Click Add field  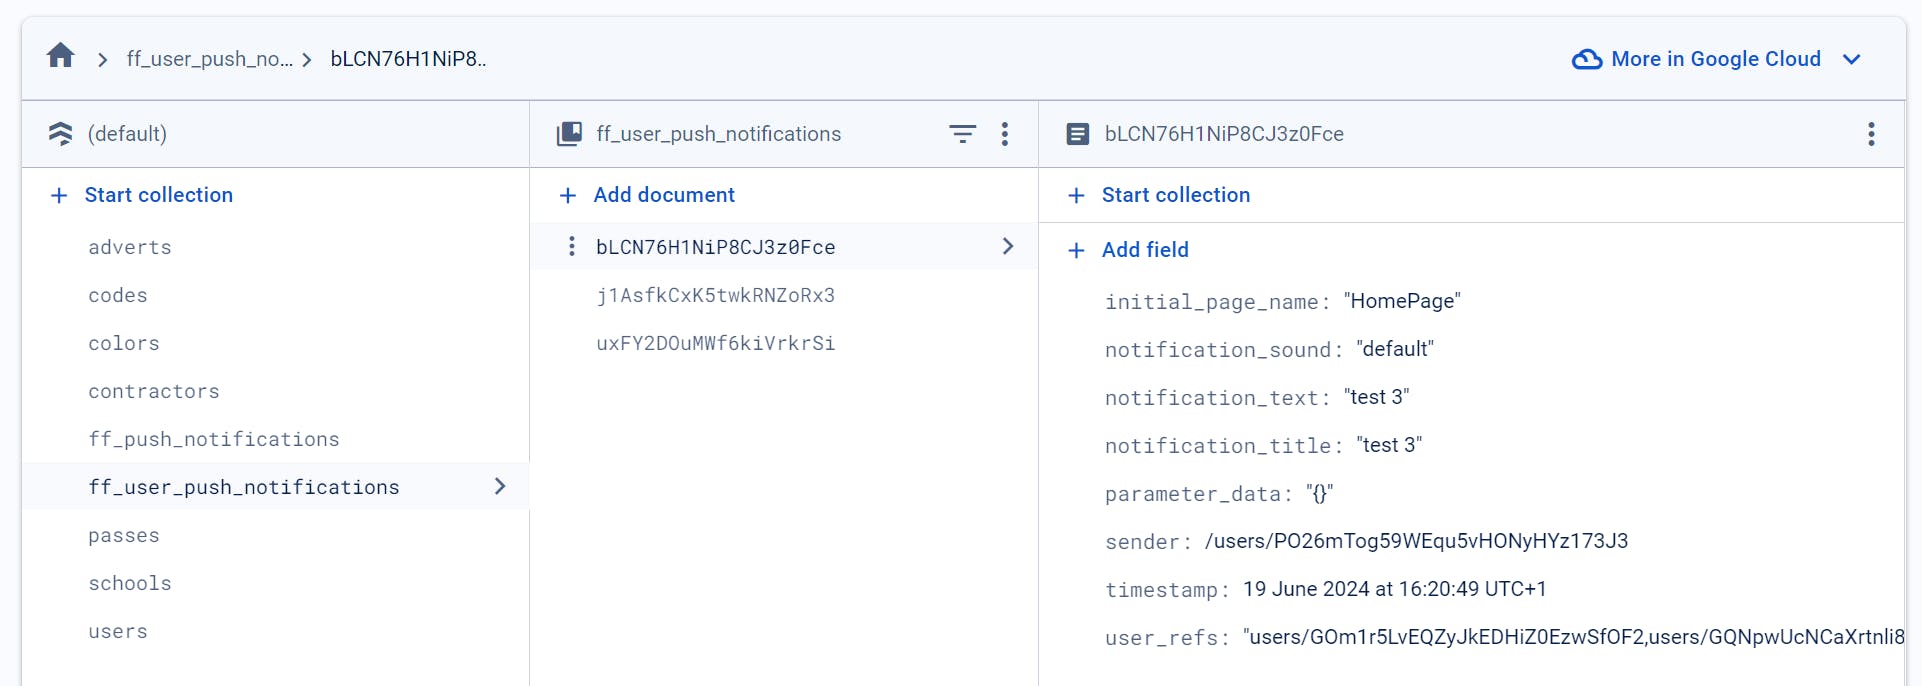[x=1145, y=250]
